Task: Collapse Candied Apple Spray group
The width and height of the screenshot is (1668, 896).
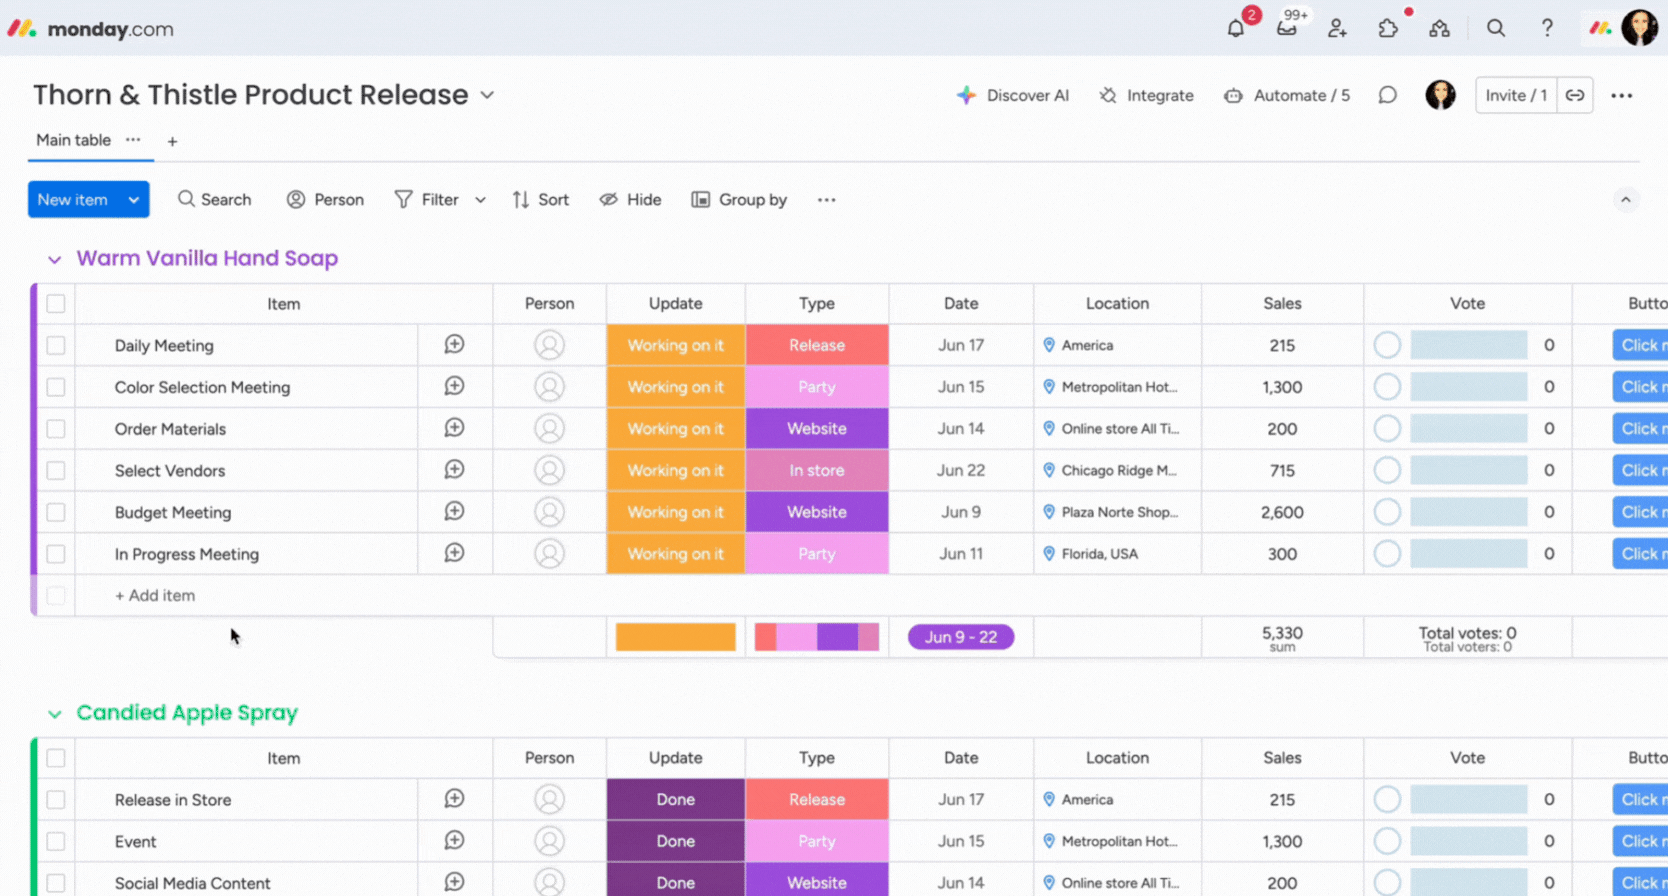Action: (x=54, y=714)
